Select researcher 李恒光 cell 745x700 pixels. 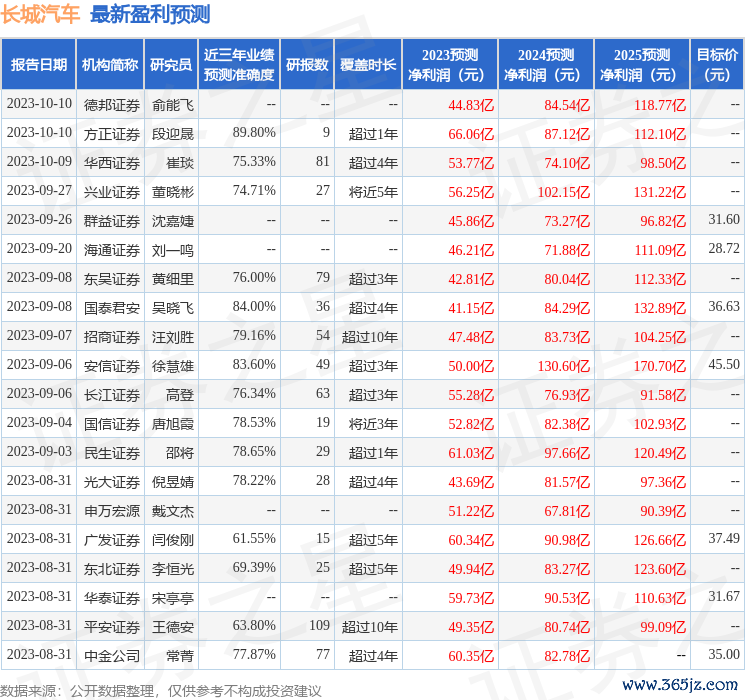[172, 569]
